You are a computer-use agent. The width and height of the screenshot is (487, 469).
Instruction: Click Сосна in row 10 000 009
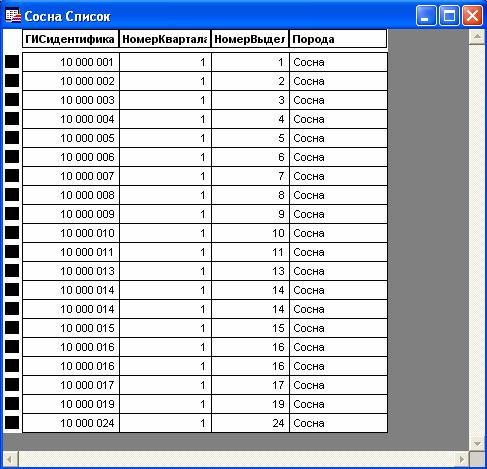click(x=338, y=214)
